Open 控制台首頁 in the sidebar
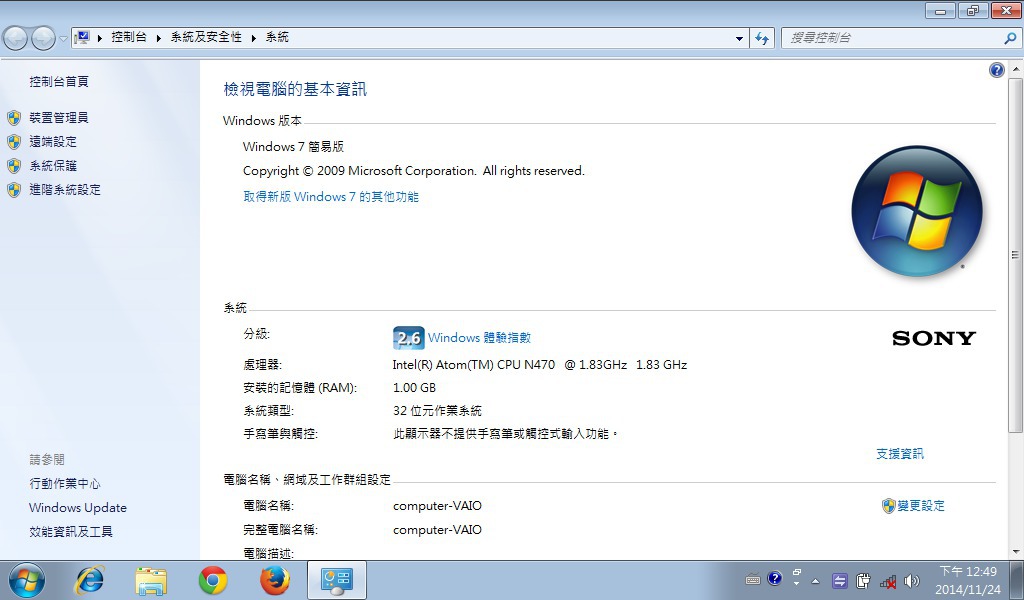1024x600 pixels. (59, 82)
